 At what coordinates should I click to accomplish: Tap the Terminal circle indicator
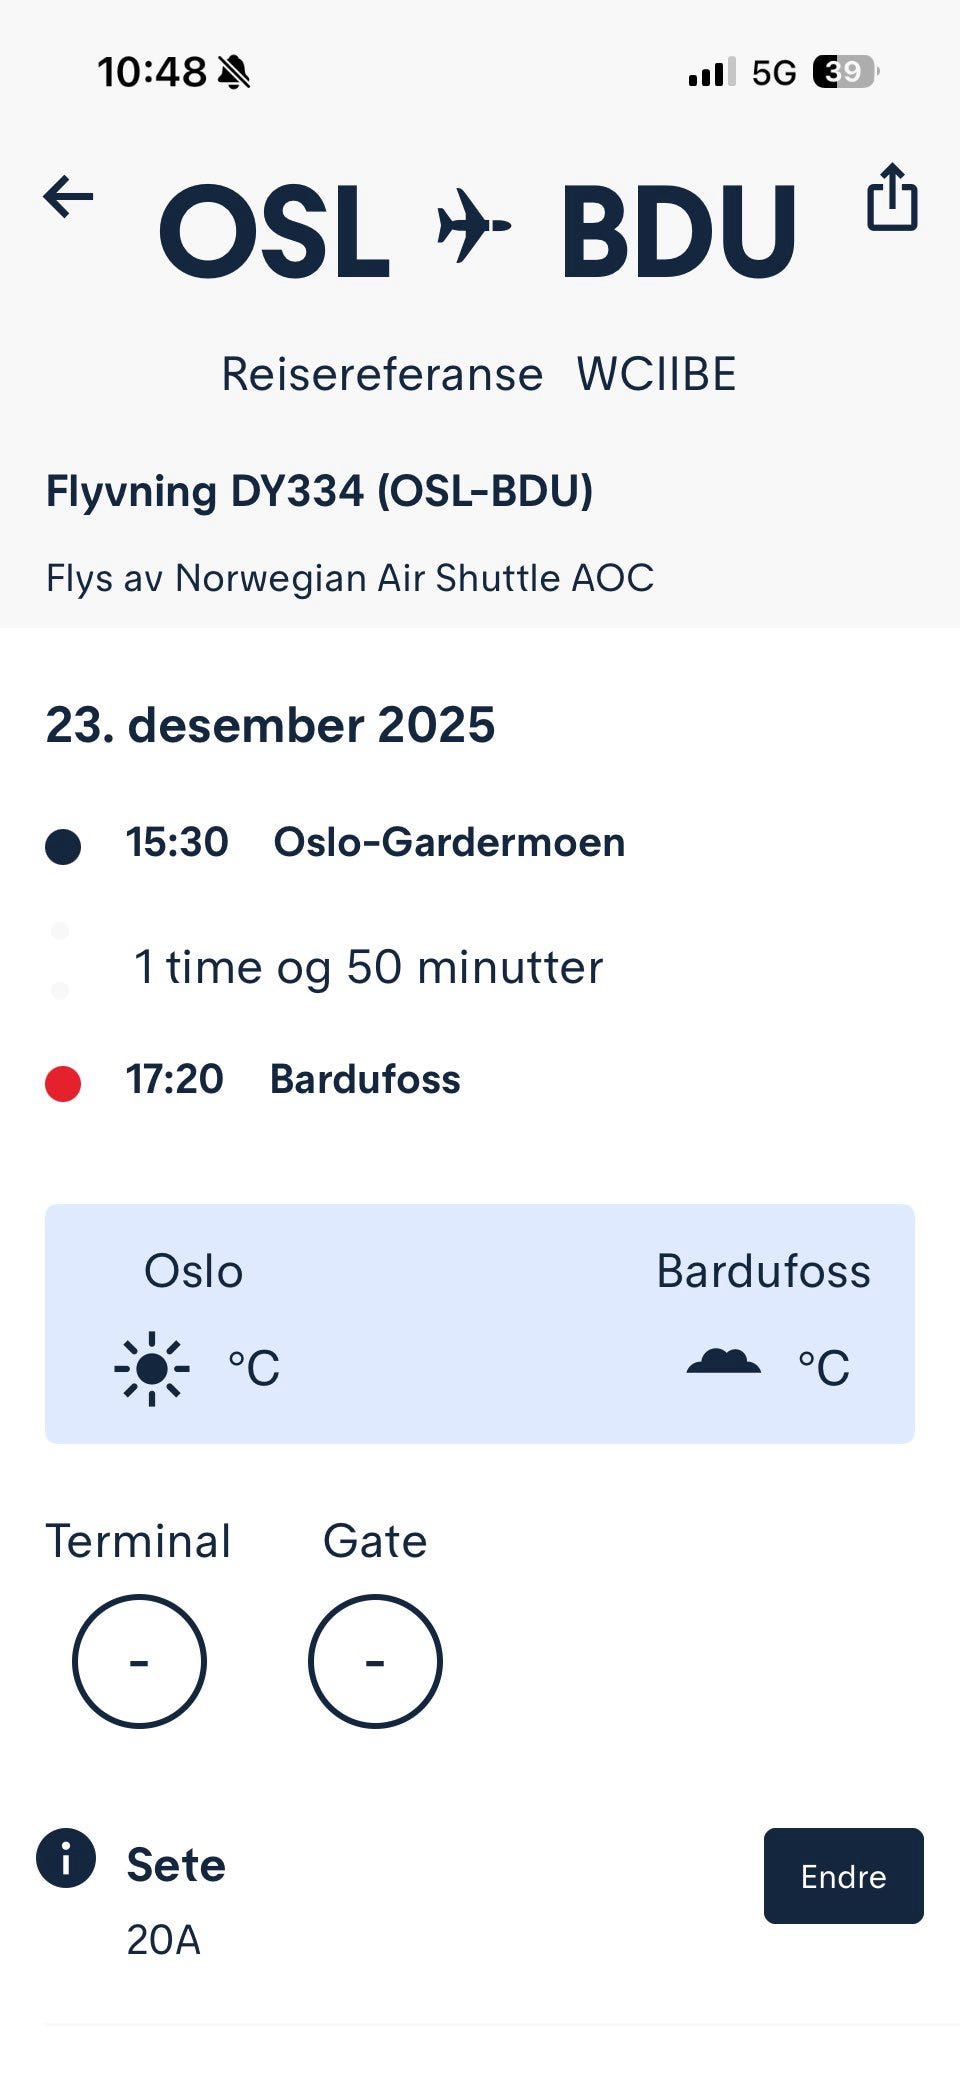point(139,1661)
